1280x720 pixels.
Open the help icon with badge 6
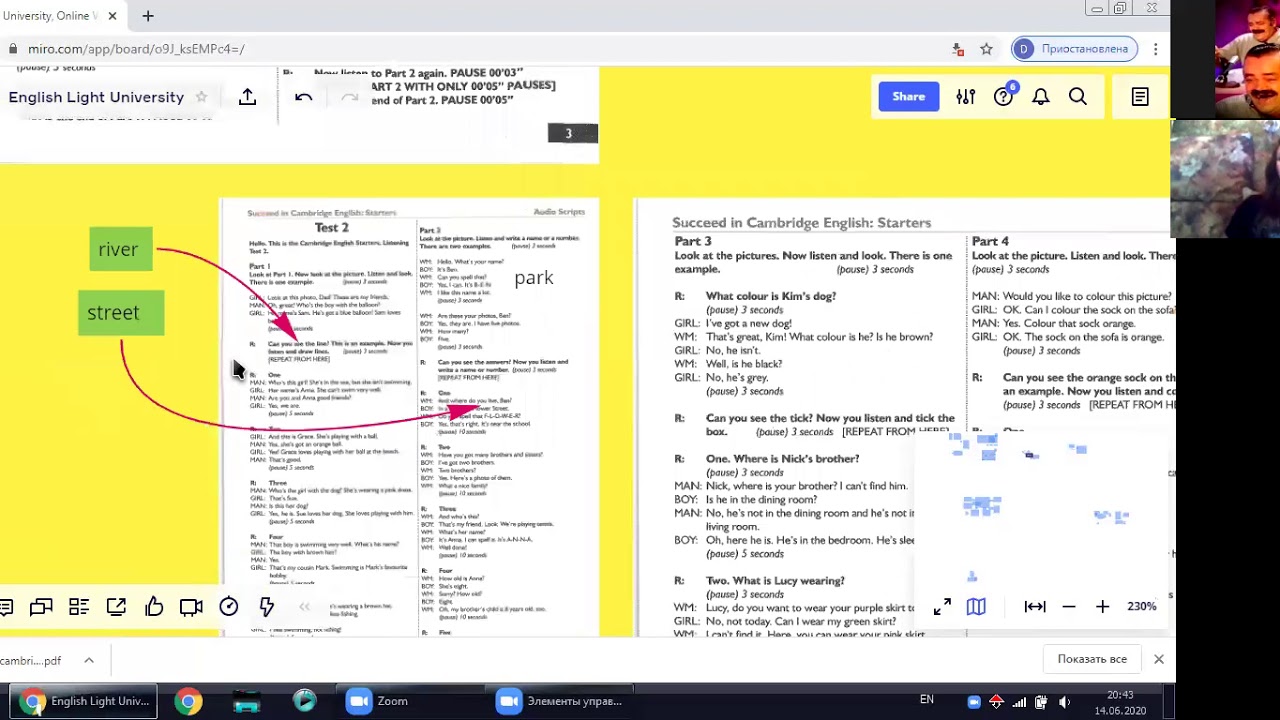click(1004, 96)
